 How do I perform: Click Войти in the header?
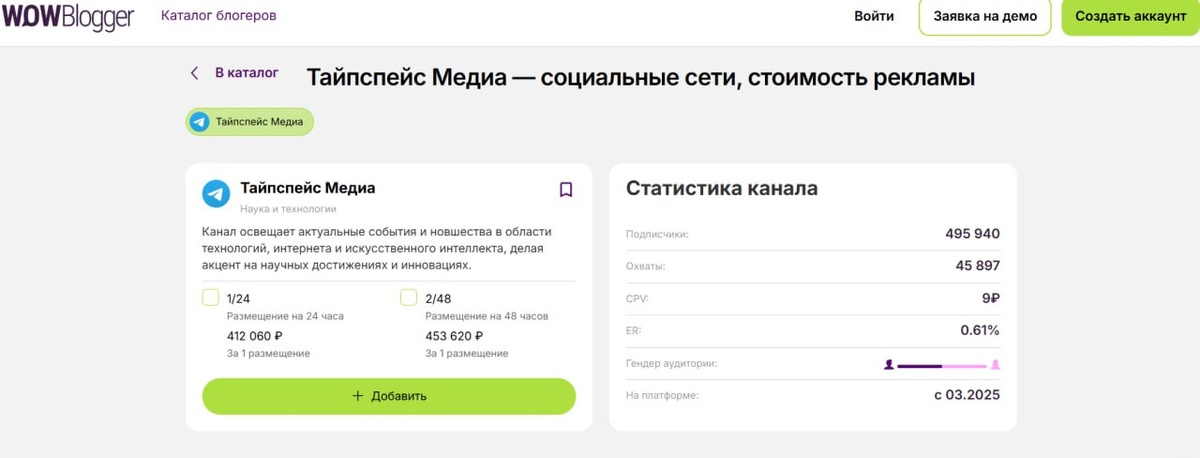(x=874, y=16)
